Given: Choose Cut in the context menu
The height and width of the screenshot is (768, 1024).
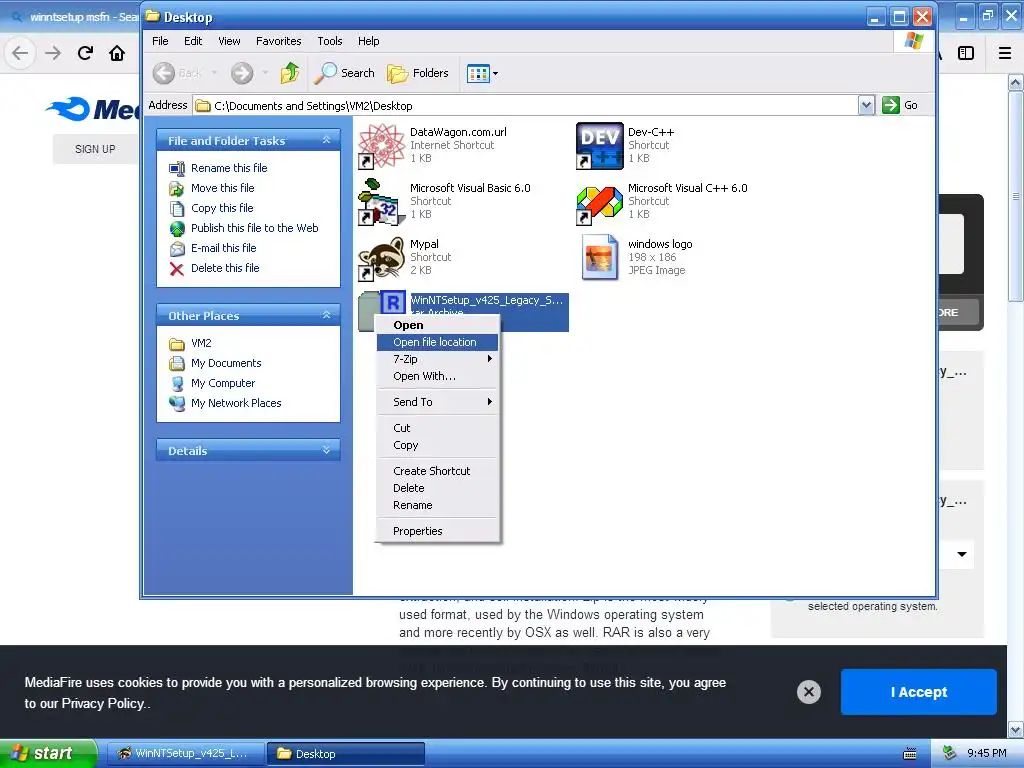Looking at the screenshot, I should (x=438, y=428).
